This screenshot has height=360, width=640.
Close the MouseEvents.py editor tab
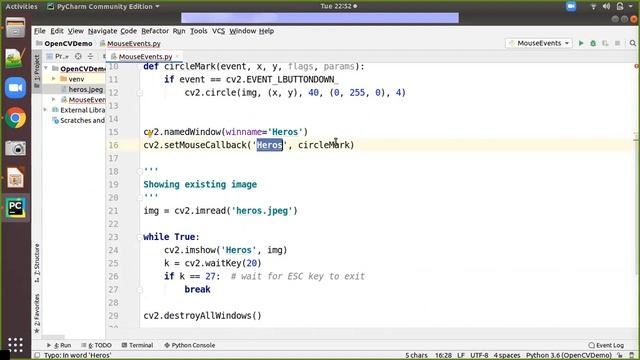(177, 57)
